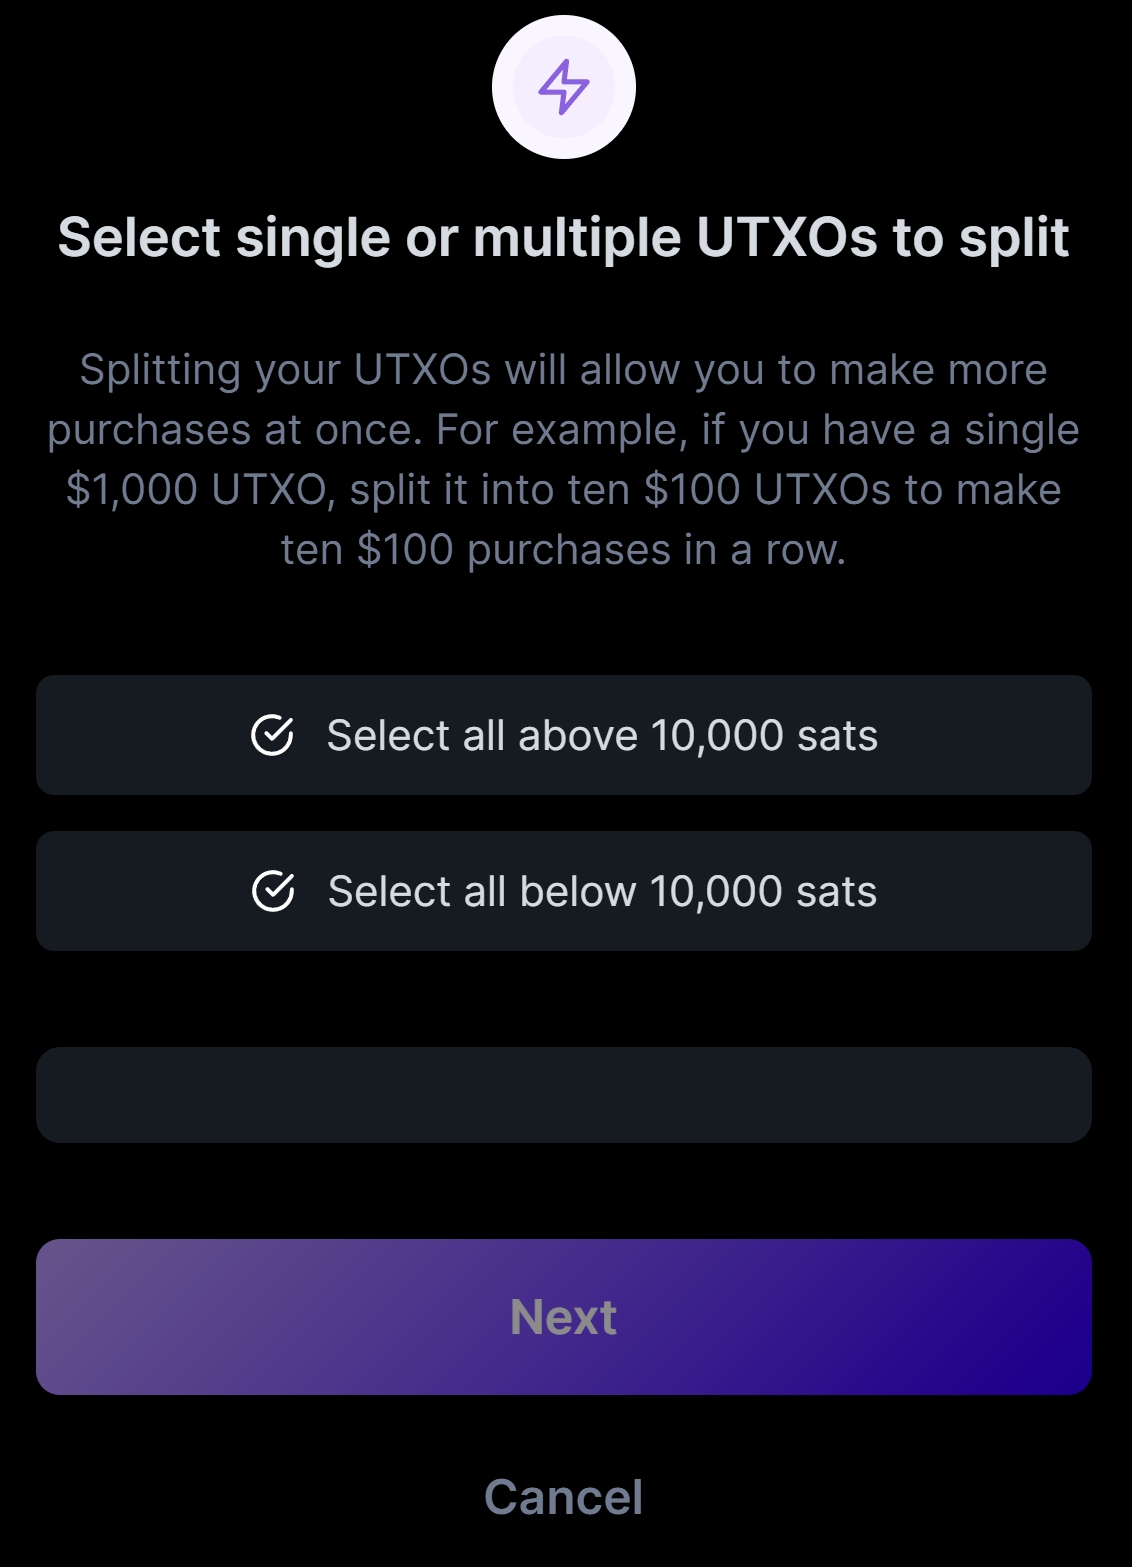Click the check-circle icon beside "below 10,000 sats"
1132x1567 pixels.
coord(273,891)
